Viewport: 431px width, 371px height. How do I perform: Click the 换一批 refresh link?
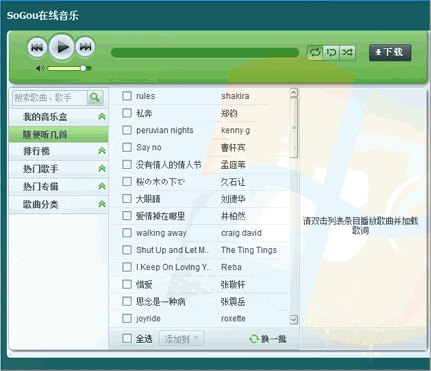pyautogui.click(x=268, y=339)
